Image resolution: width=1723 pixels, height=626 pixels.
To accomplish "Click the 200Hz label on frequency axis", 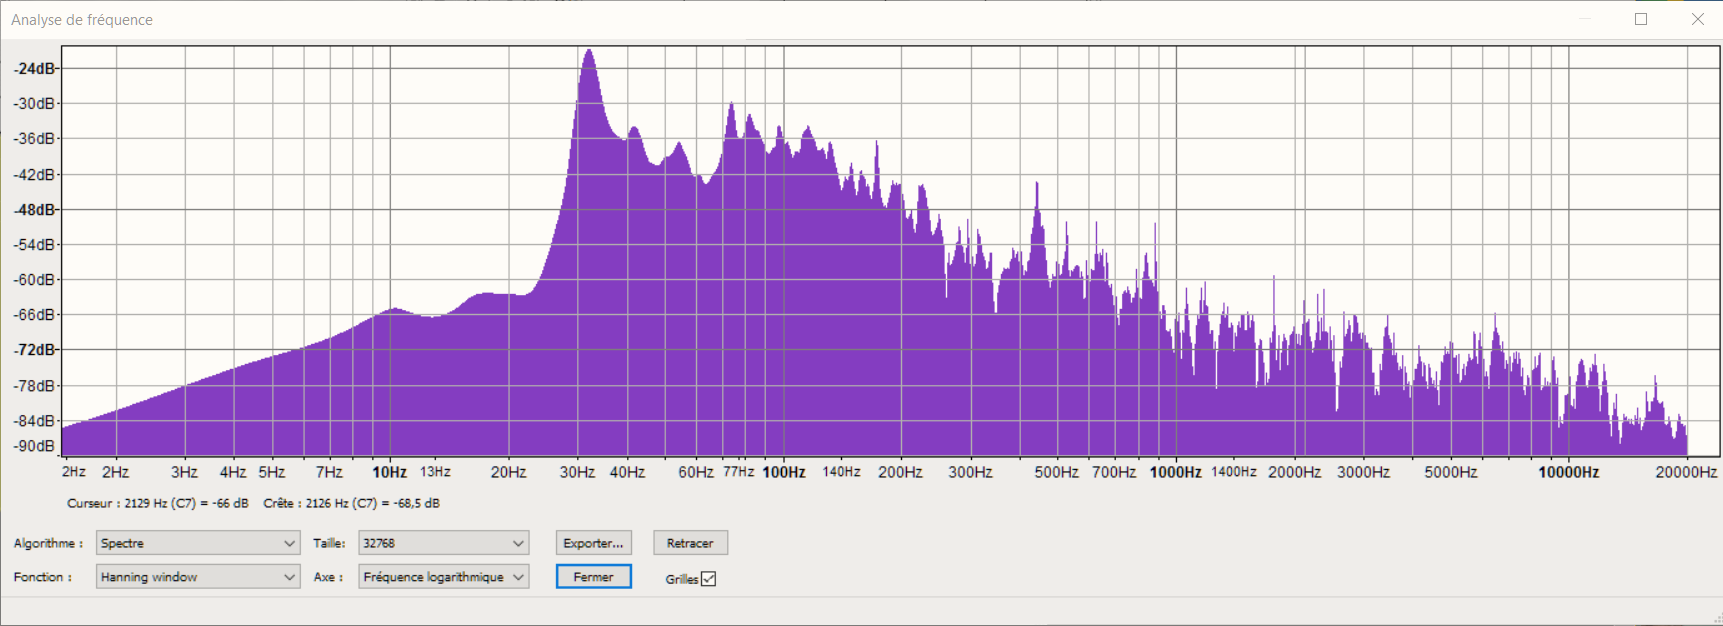I will [900, 472].
